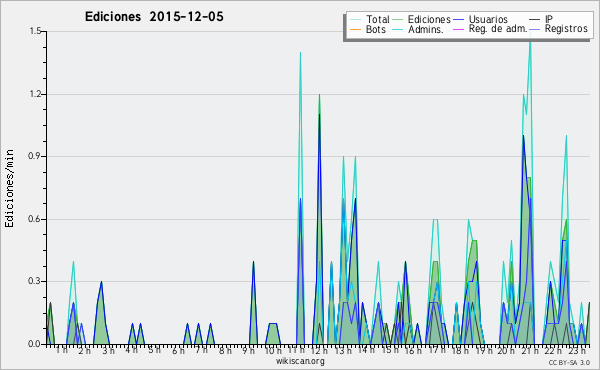Click the '20 h' x-axis label
This screenshot has height=370, width=600.
point(506,350)
